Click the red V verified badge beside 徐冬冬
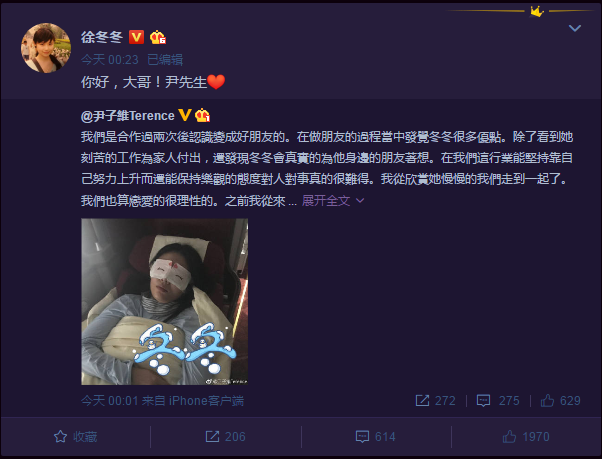Screen dimensions: 602x459 point(136,37)
